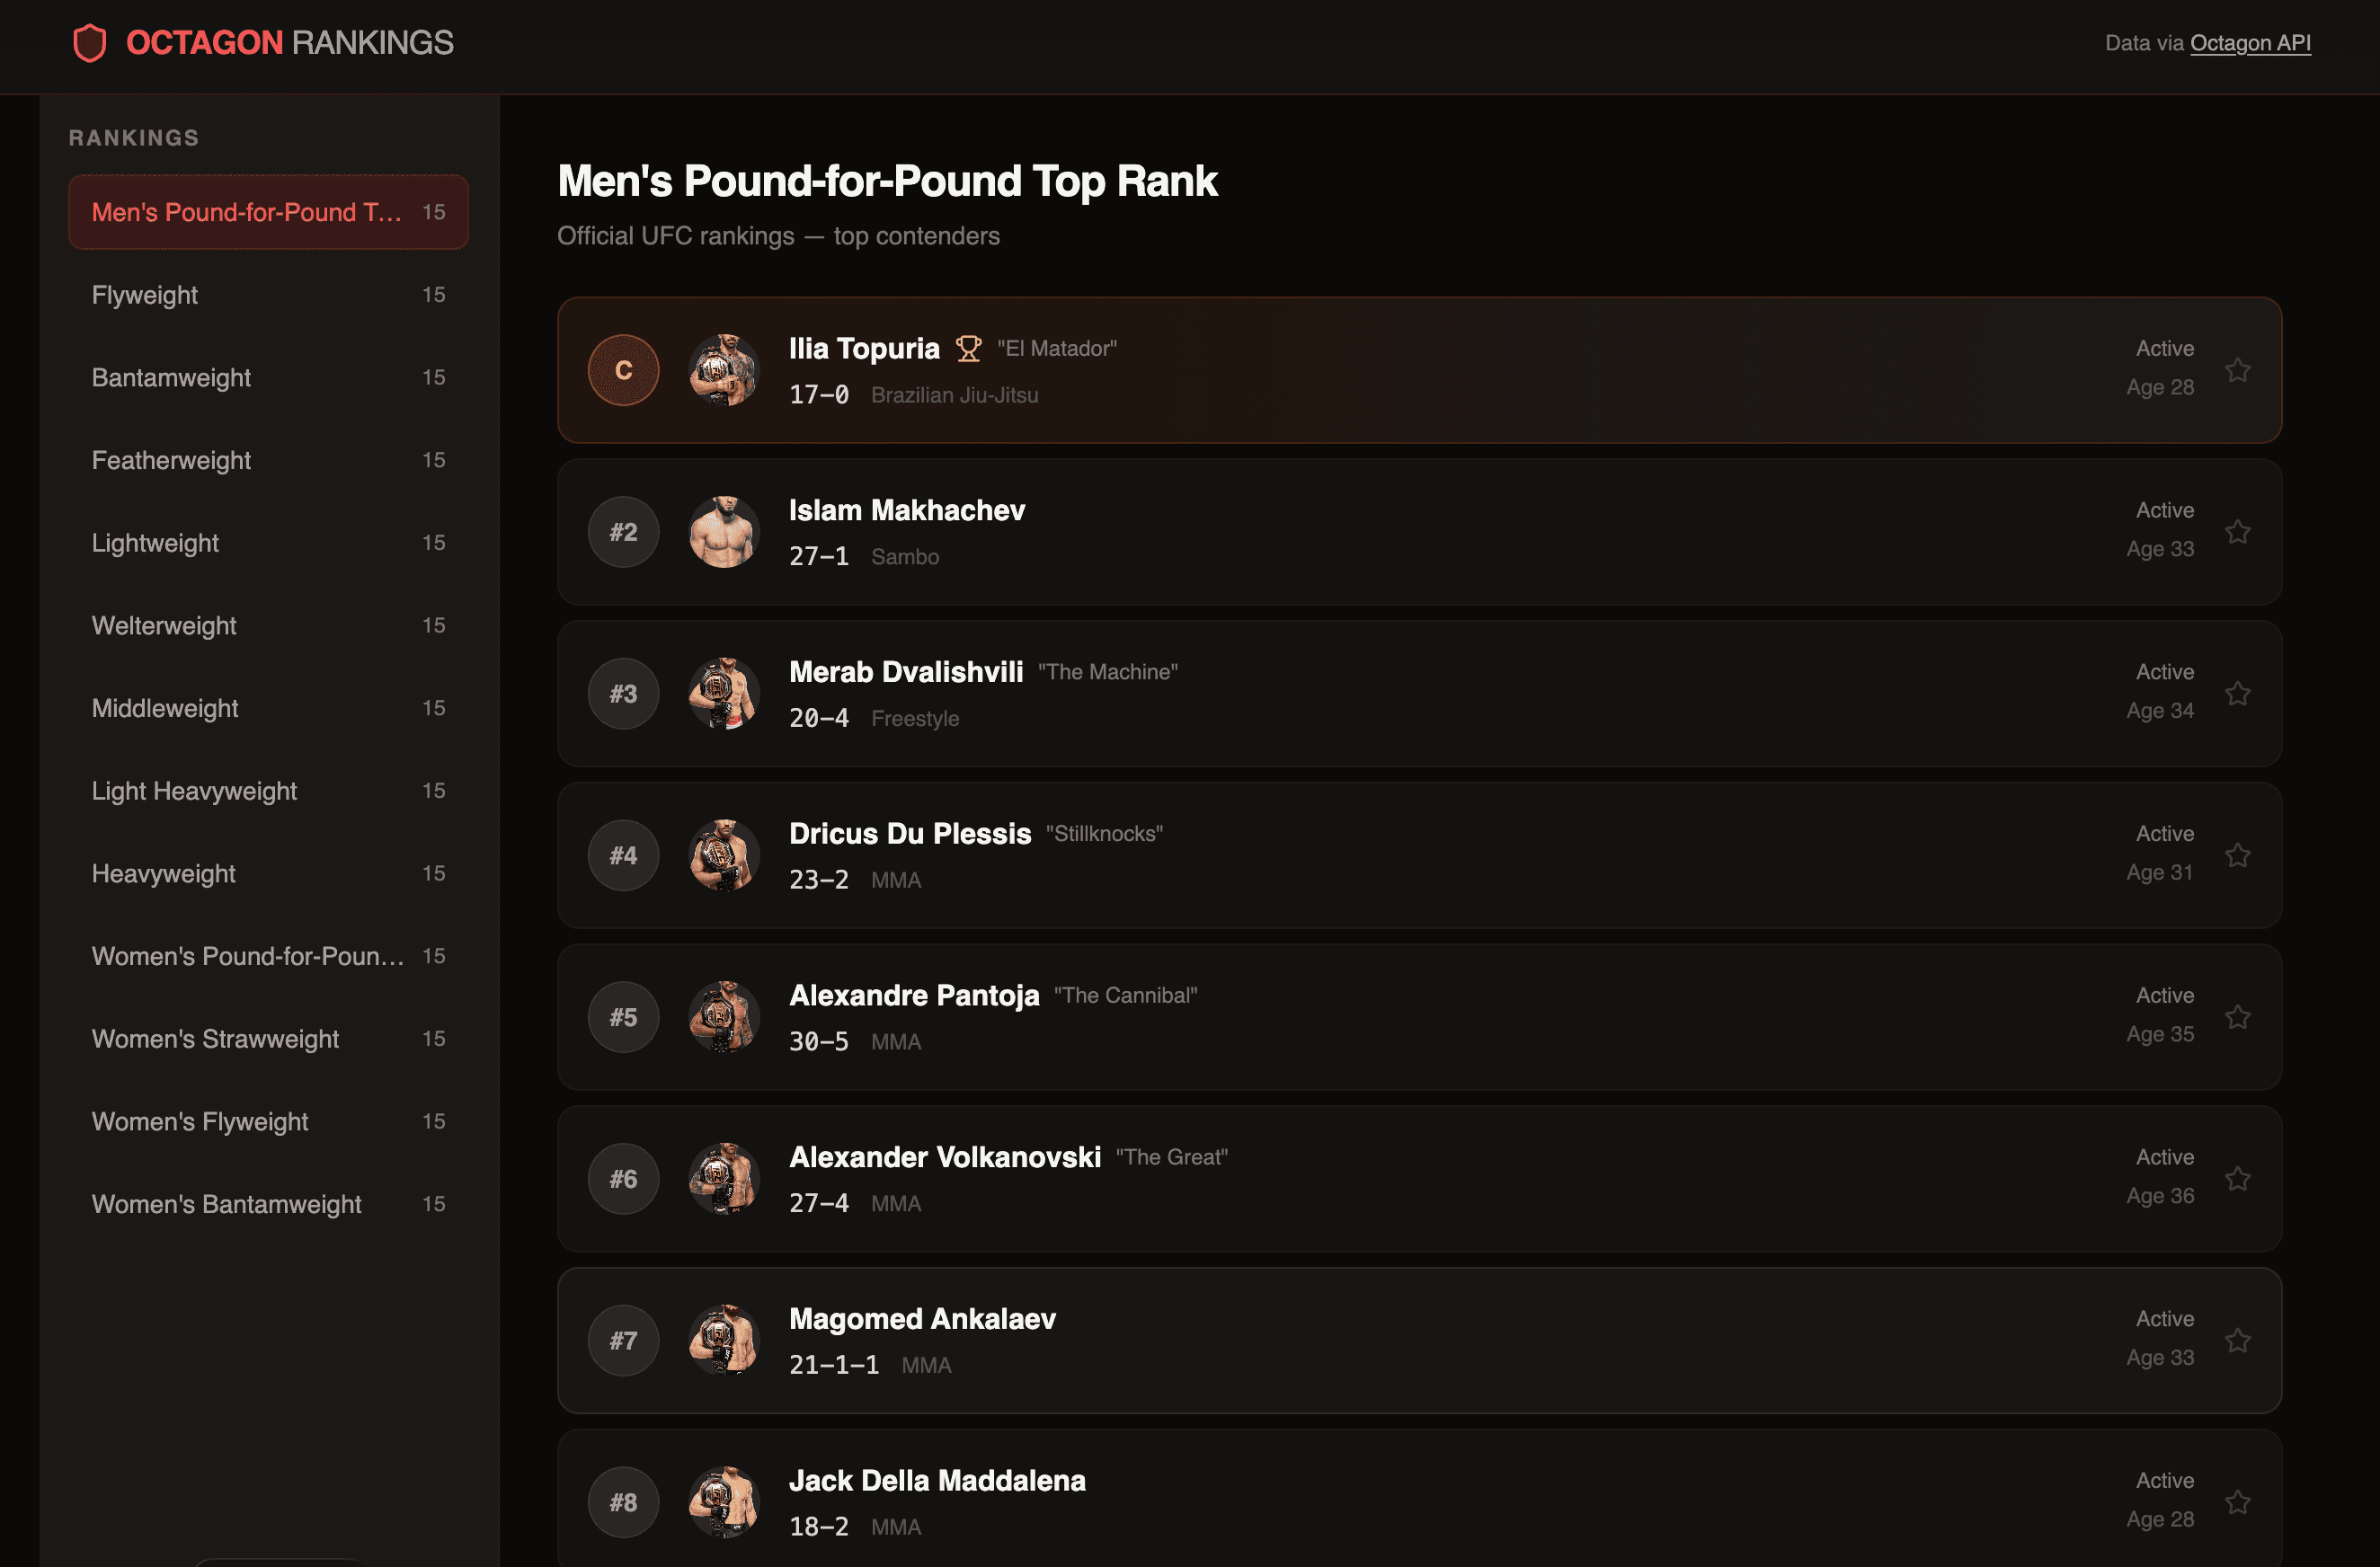Click Merab Dvalishvili fighter name
The width and height of the screenshot is (2380, 1567).
(x=906, y=672)
